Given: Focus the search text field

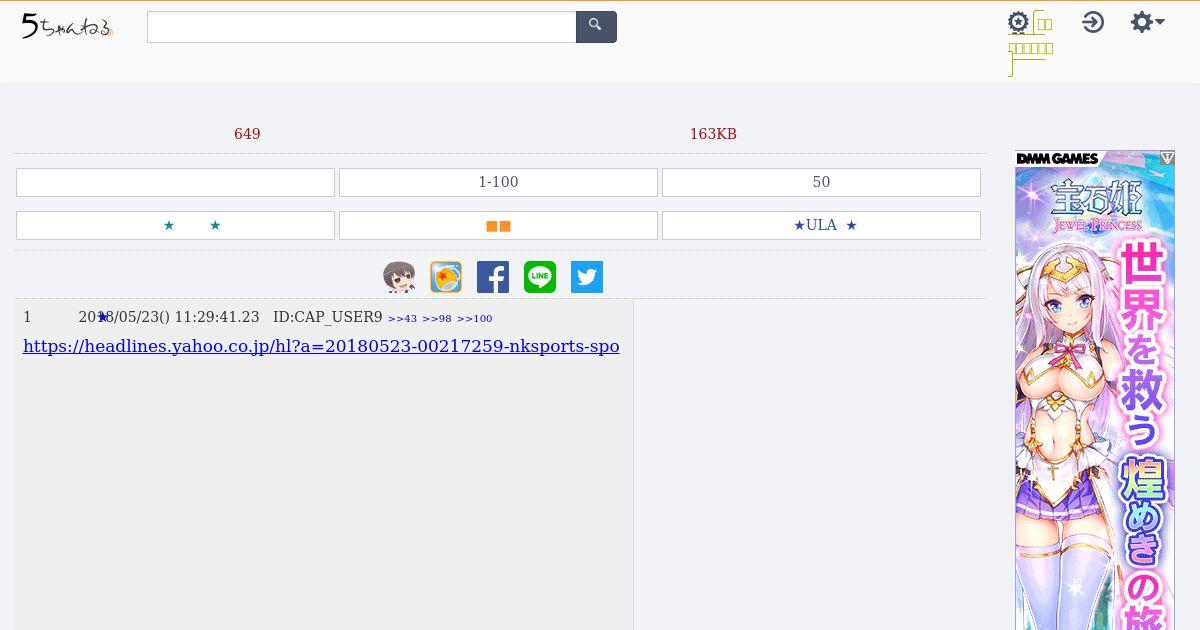Looking at the screenshot, I should (361, 27).
